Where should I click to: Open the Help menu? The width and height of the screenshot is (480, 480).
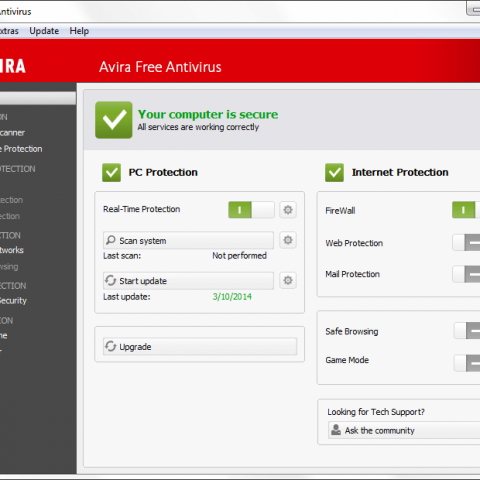[79, 31]
